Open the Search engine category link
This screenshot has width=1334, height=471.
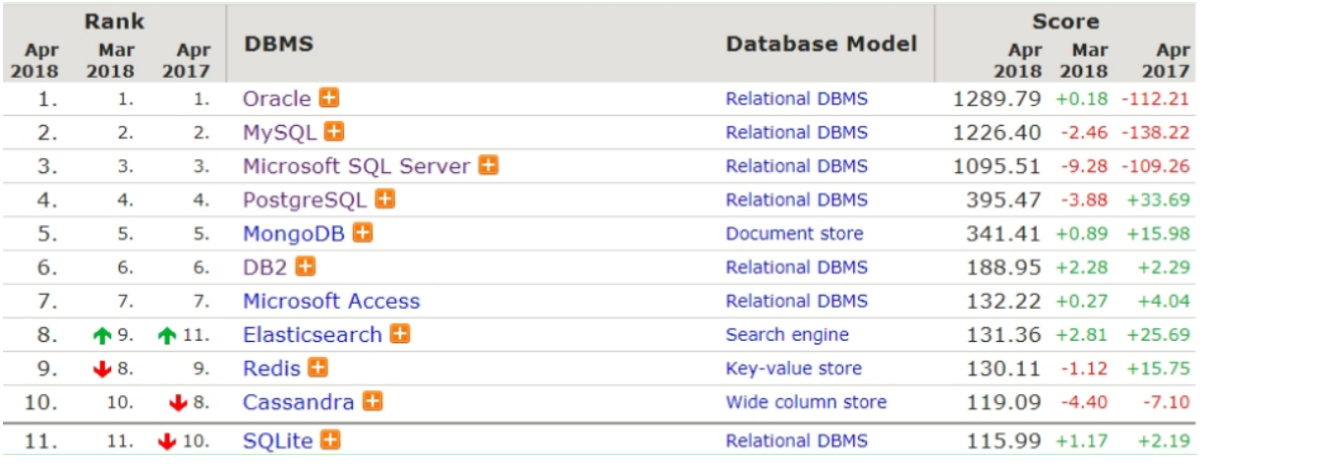point(787,335)
